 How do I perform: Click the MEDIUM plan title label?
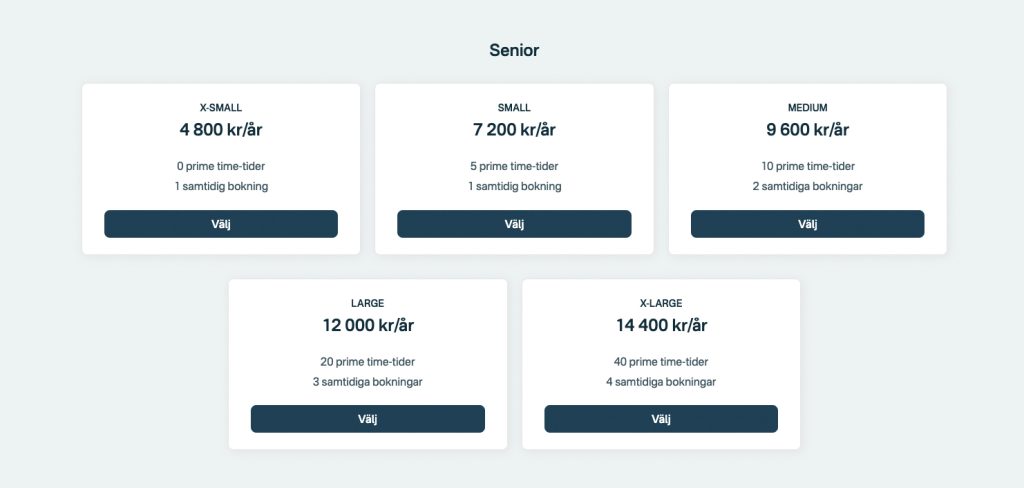[807, 108]
